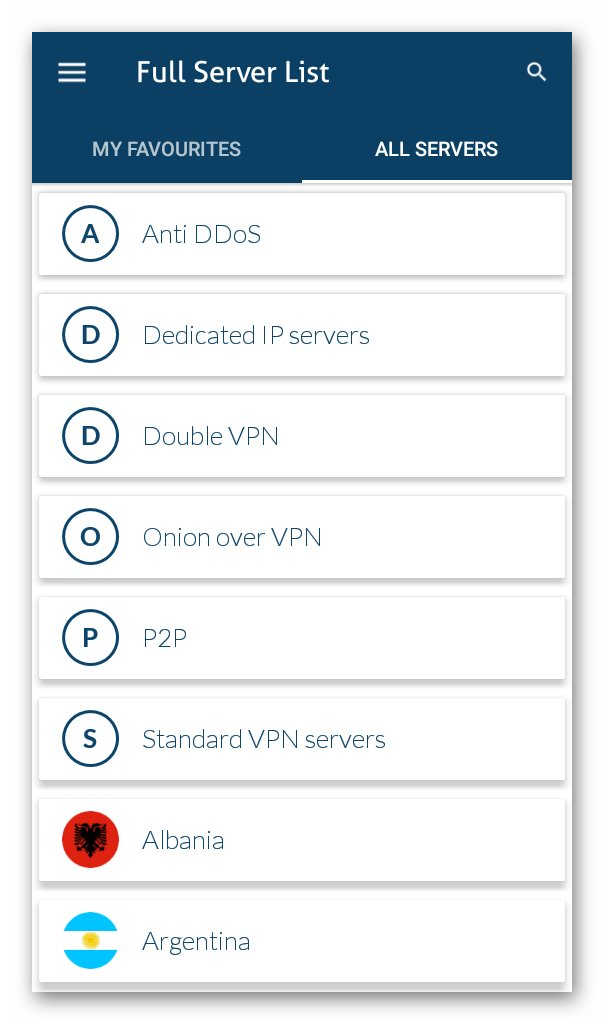Tap the search magnifier icon
Viewport: 604px width, 1024px height.
(x=536, y=72)
